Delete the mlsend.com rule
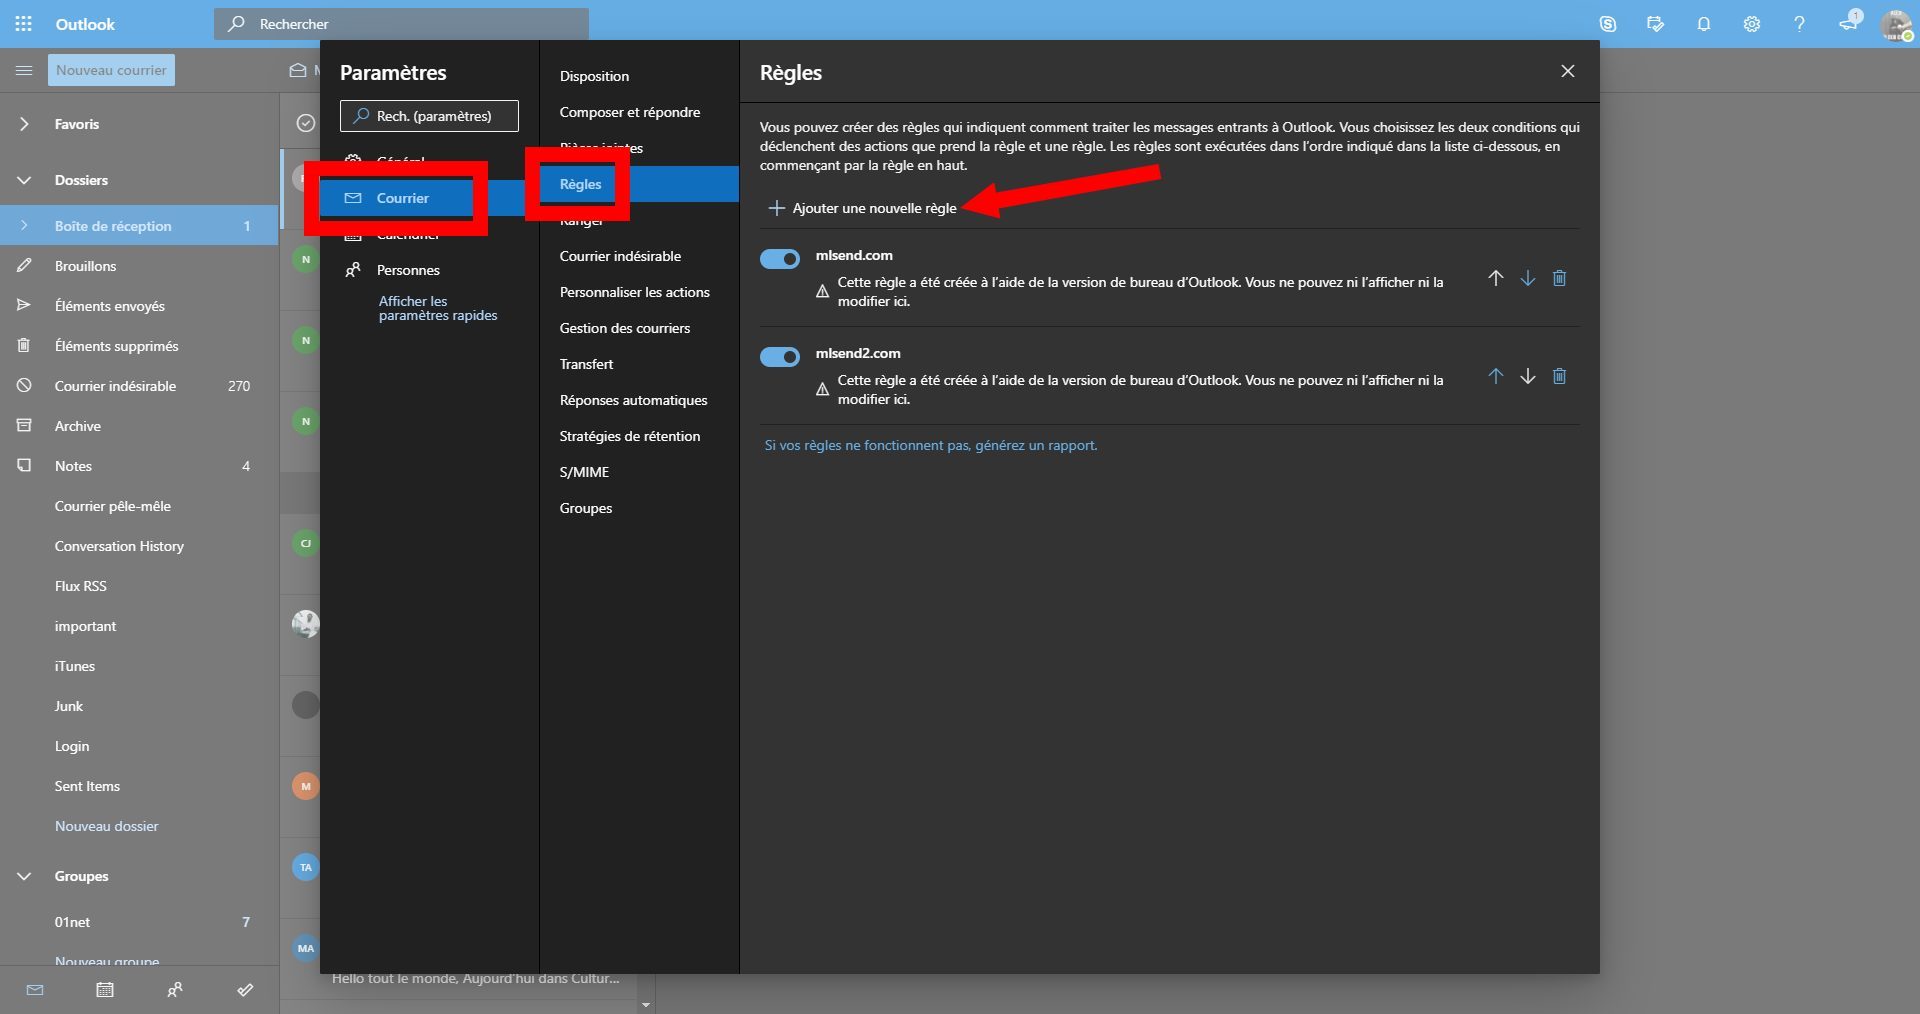The height and width of the screenshot is (1014, 1920). [1559, 278]
